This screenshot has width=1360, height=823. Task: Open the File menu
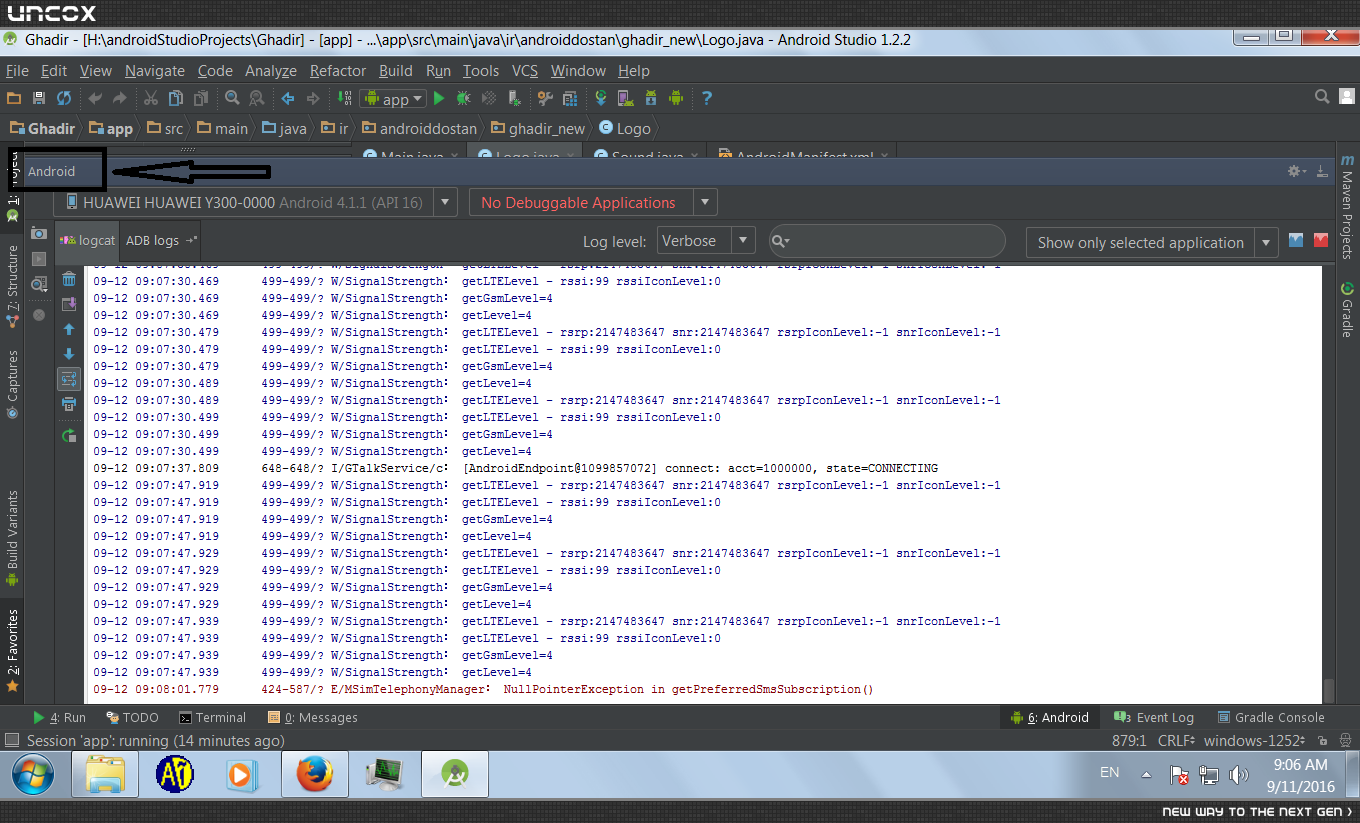17,71
